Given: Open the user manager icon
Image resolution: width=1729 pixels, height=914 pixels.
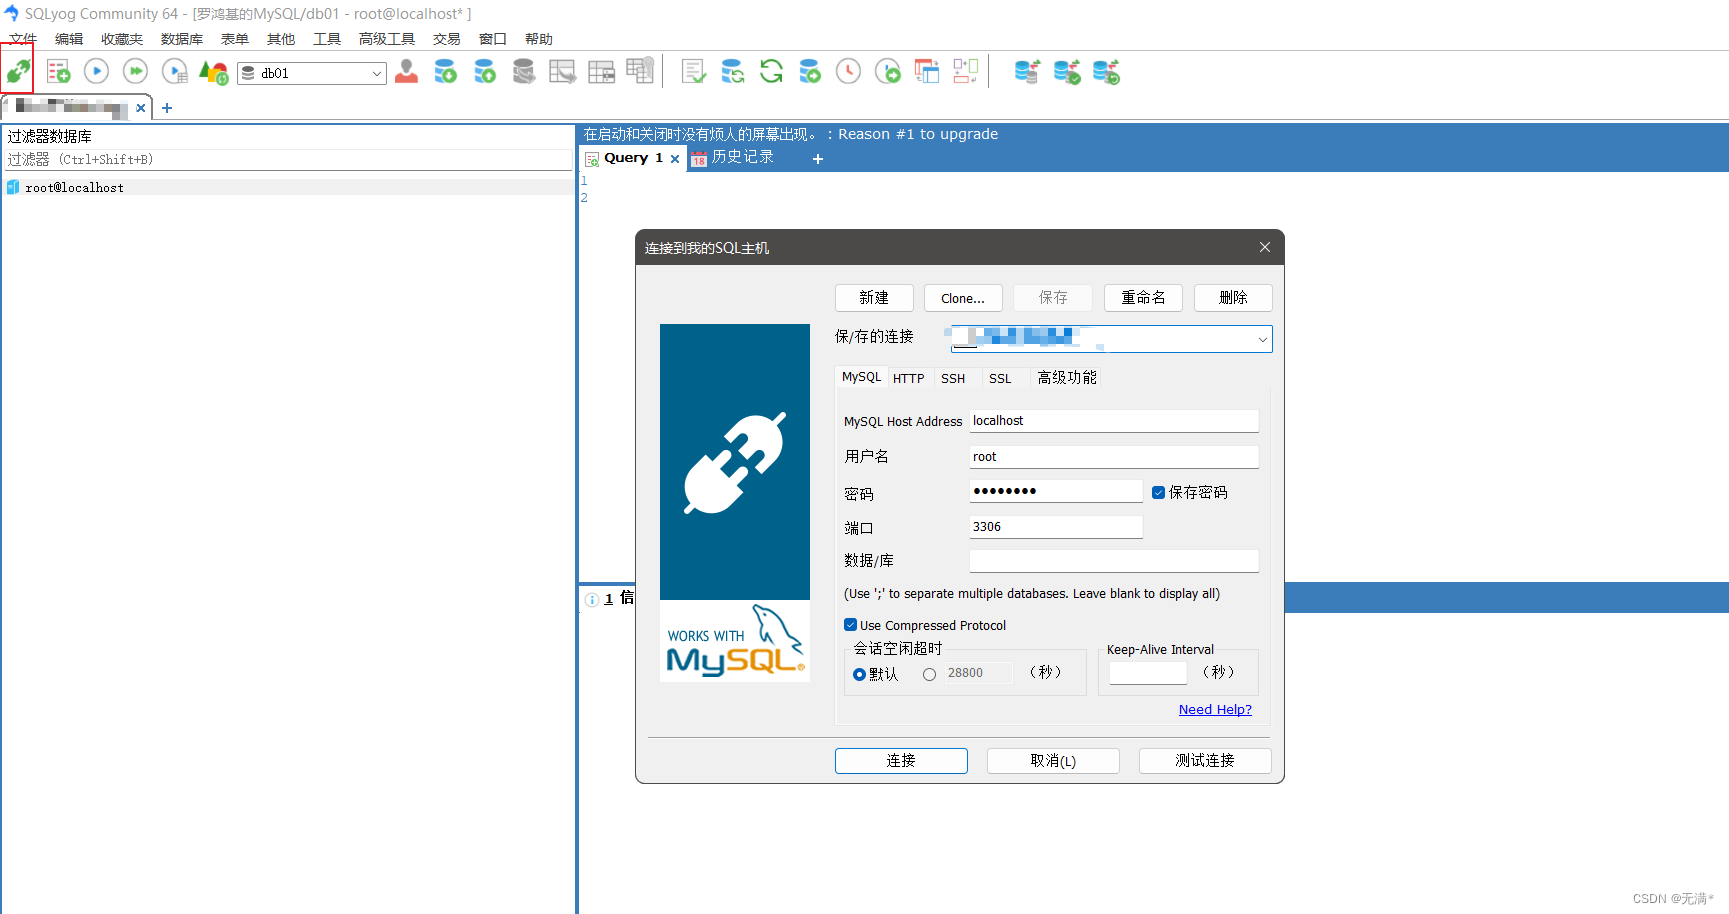Looking at the screenshot, I should [x=406, y=71].
